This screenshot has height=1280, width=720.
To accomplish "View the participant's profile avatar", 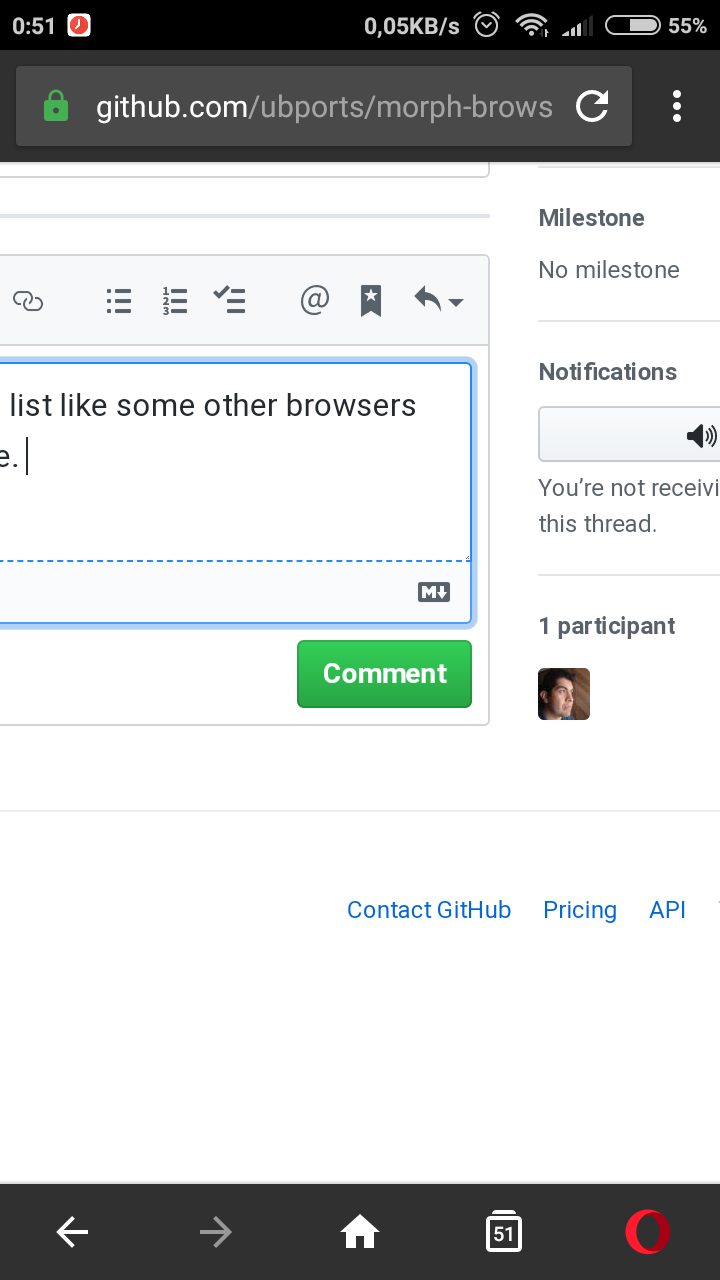I will (x=563, y=693).
